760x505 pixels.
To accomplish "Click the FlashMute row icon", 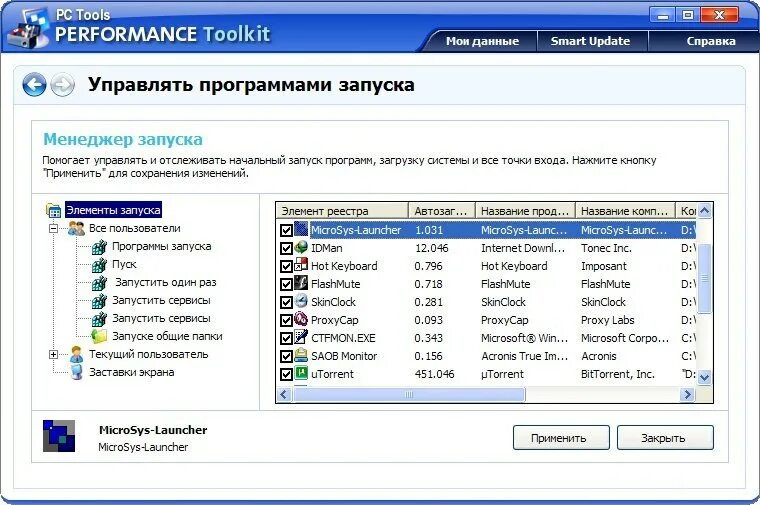I will pyautogui.click(x=301, y=283).
